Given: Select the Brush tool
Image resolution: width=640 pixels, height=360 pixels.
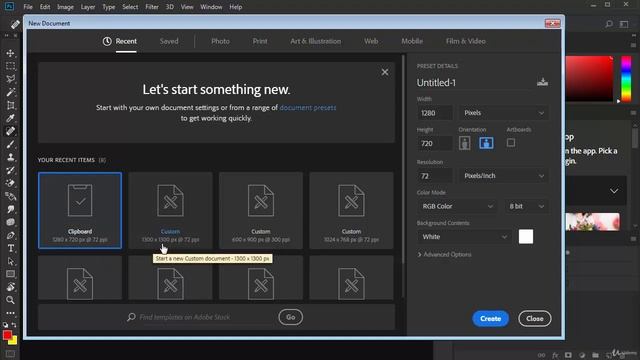Looking at the screenshot, I should tap(10, 144).
